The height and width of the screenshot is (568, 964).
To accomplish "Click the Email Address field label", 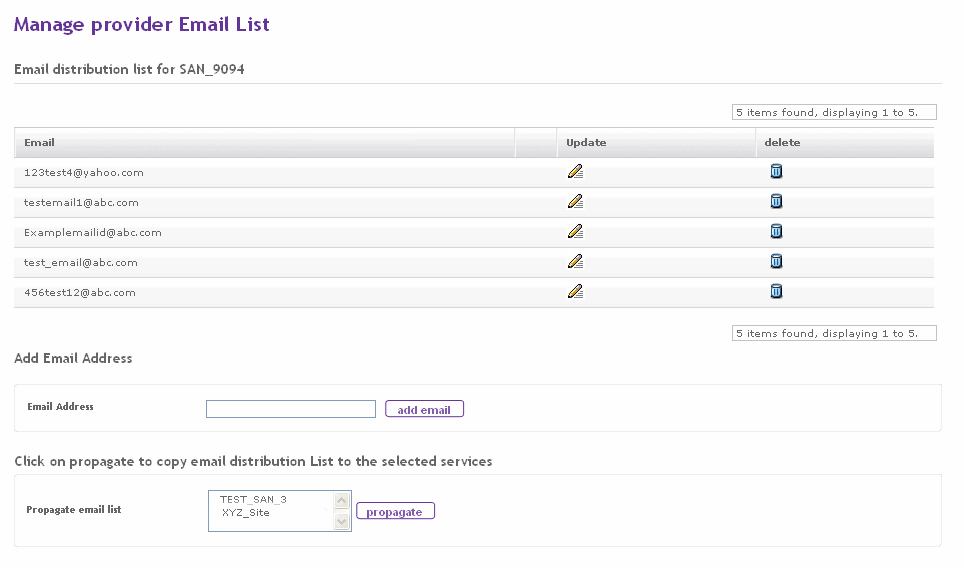I will coord(60,406).
